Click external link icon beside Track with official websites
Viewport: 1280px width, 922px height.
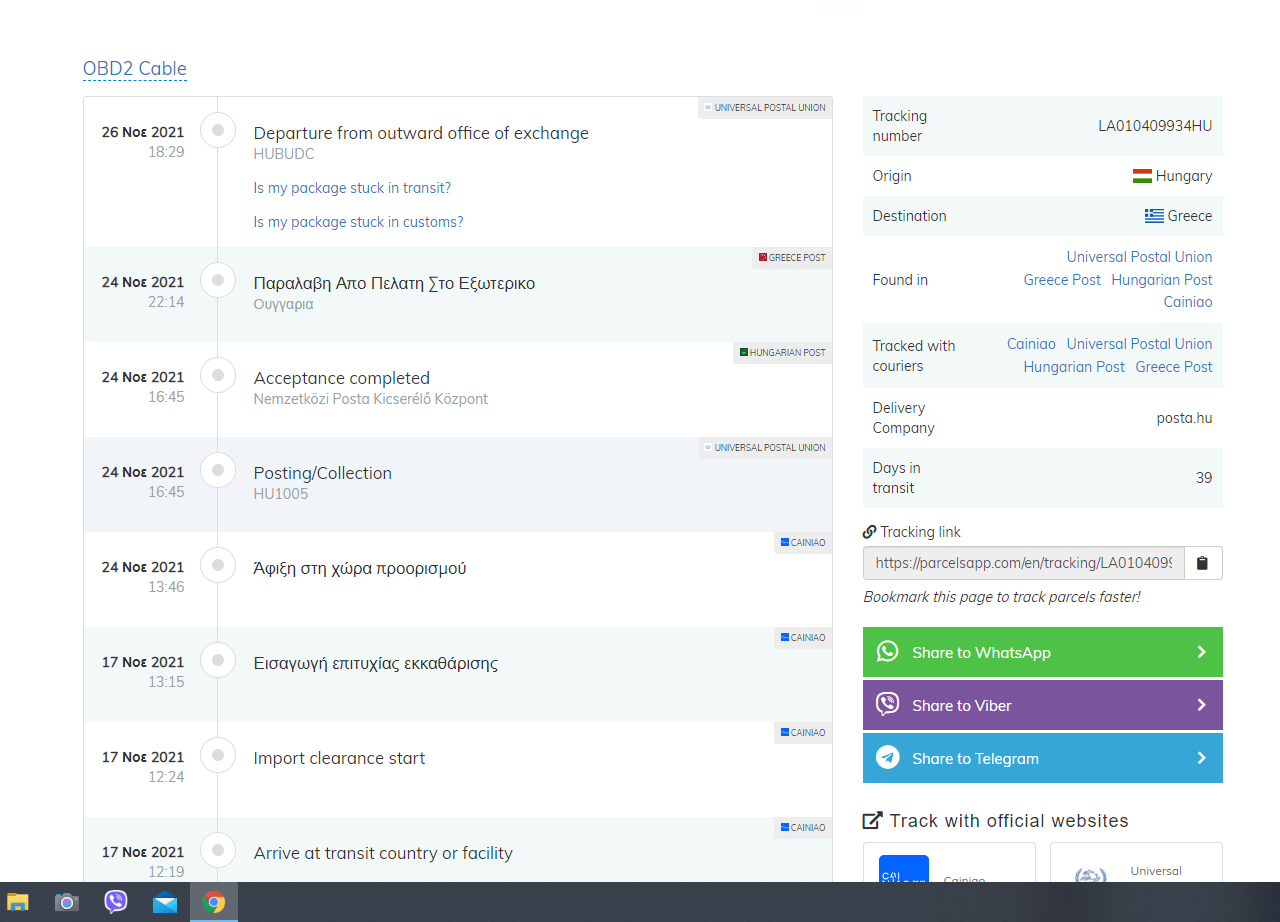873,821
